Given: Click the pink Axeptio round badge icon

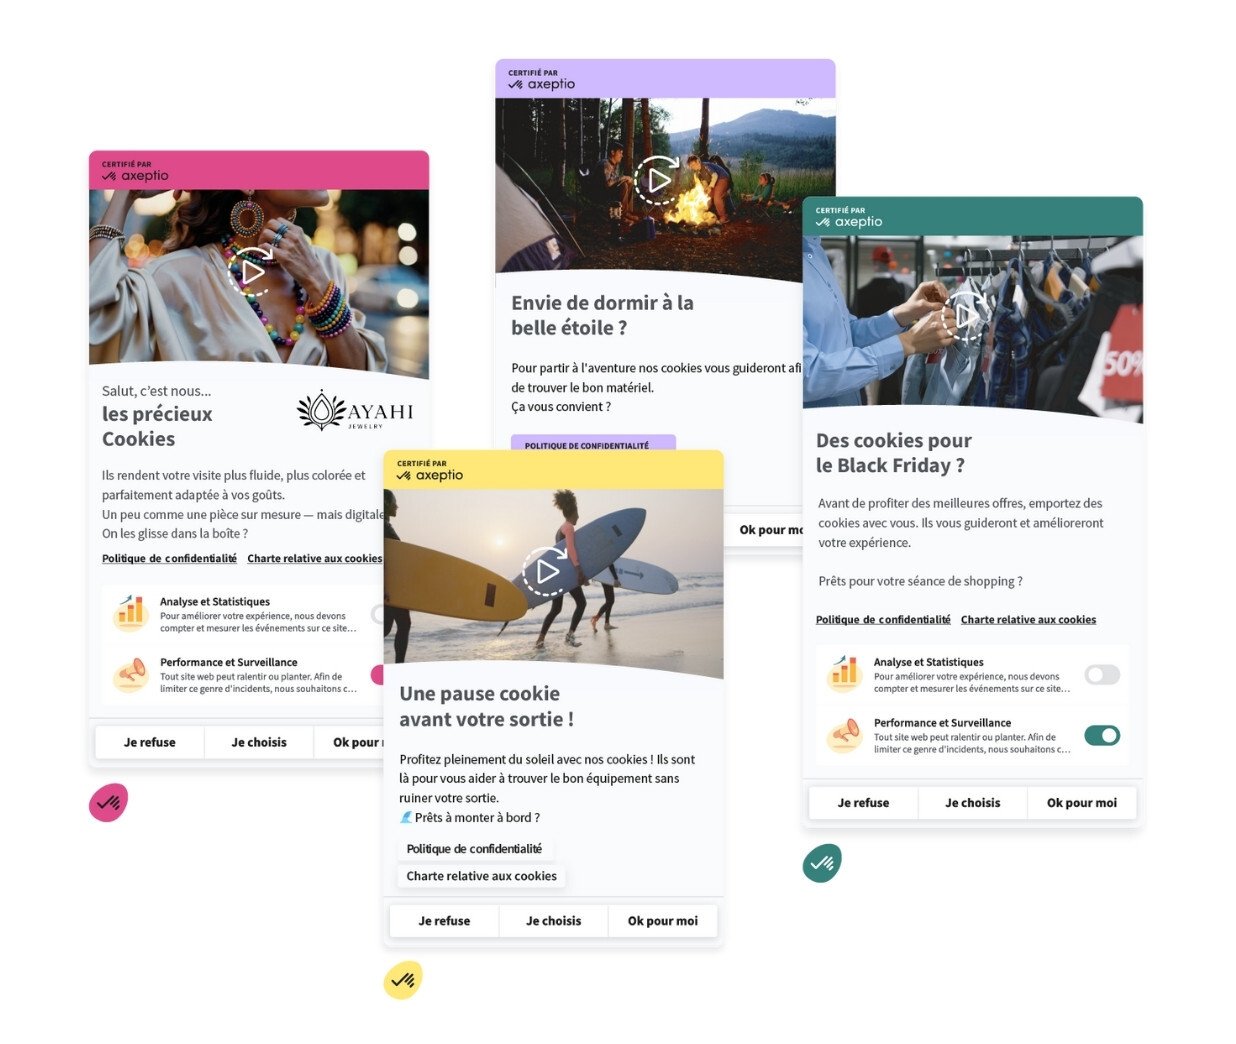Looking at the screenshot, I should pos(108,802).
